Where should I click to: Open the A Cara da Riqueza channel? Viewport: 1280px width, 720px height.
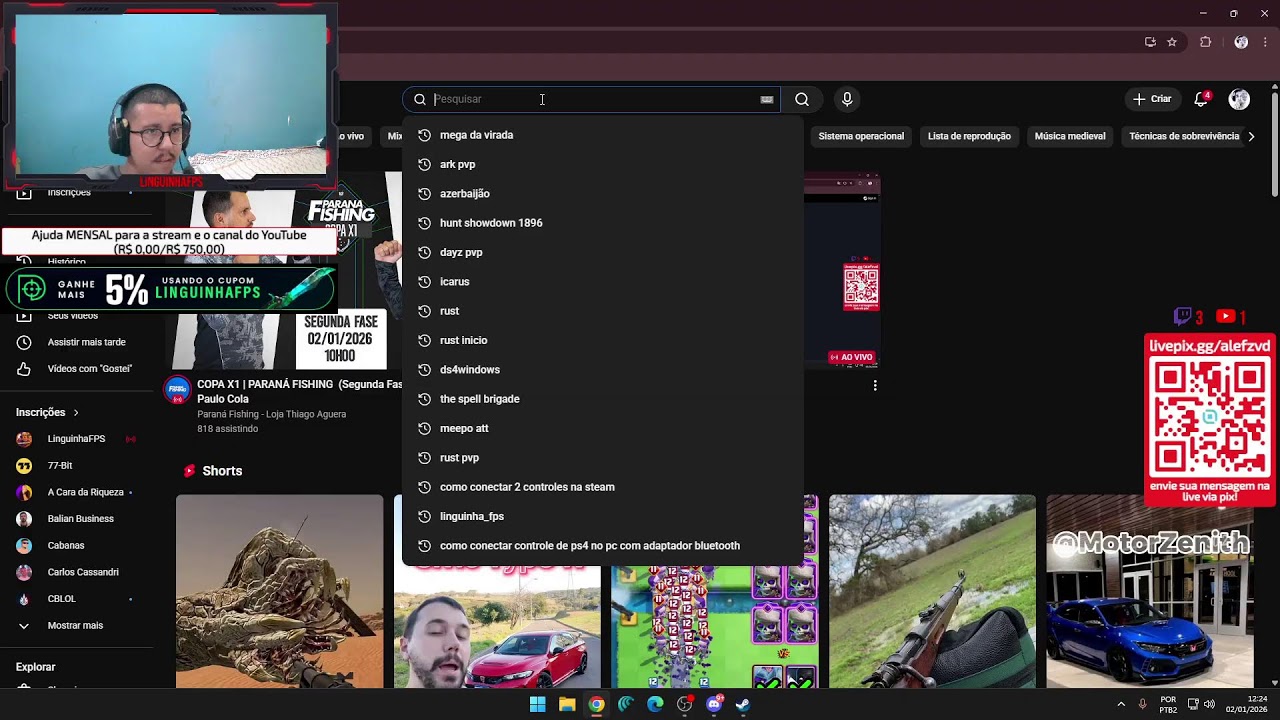(85, 492)
